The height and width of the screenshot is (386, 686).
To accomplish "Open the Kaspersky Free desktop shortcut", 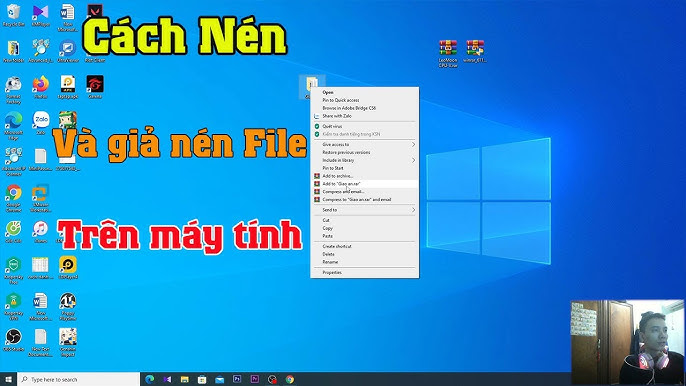I will click(x=14, y=270).
